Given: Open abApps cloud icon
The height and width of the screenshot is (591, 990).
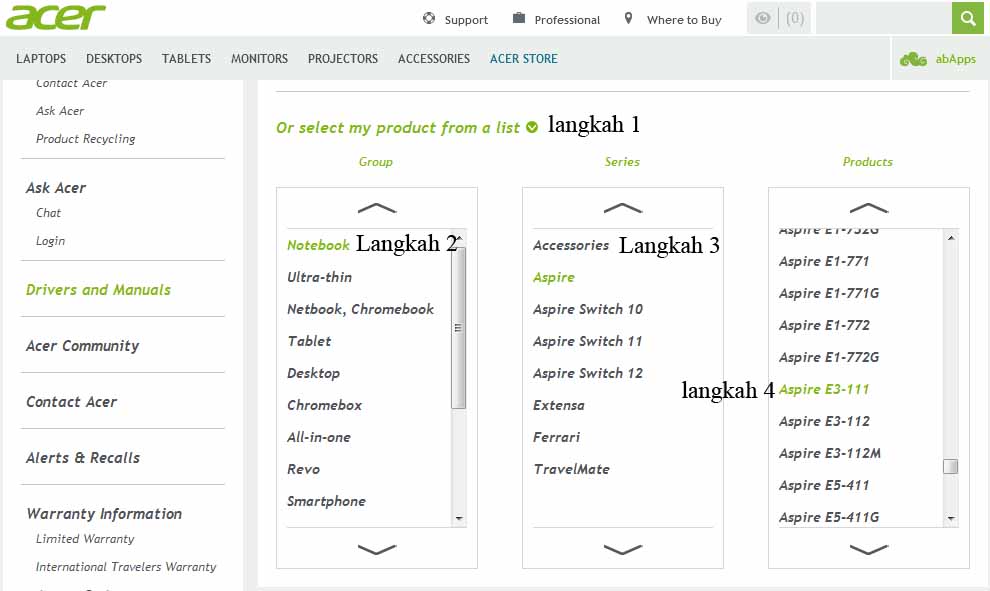Looking at the screenshot, I should pyautogui.click(x=913, y=59).
